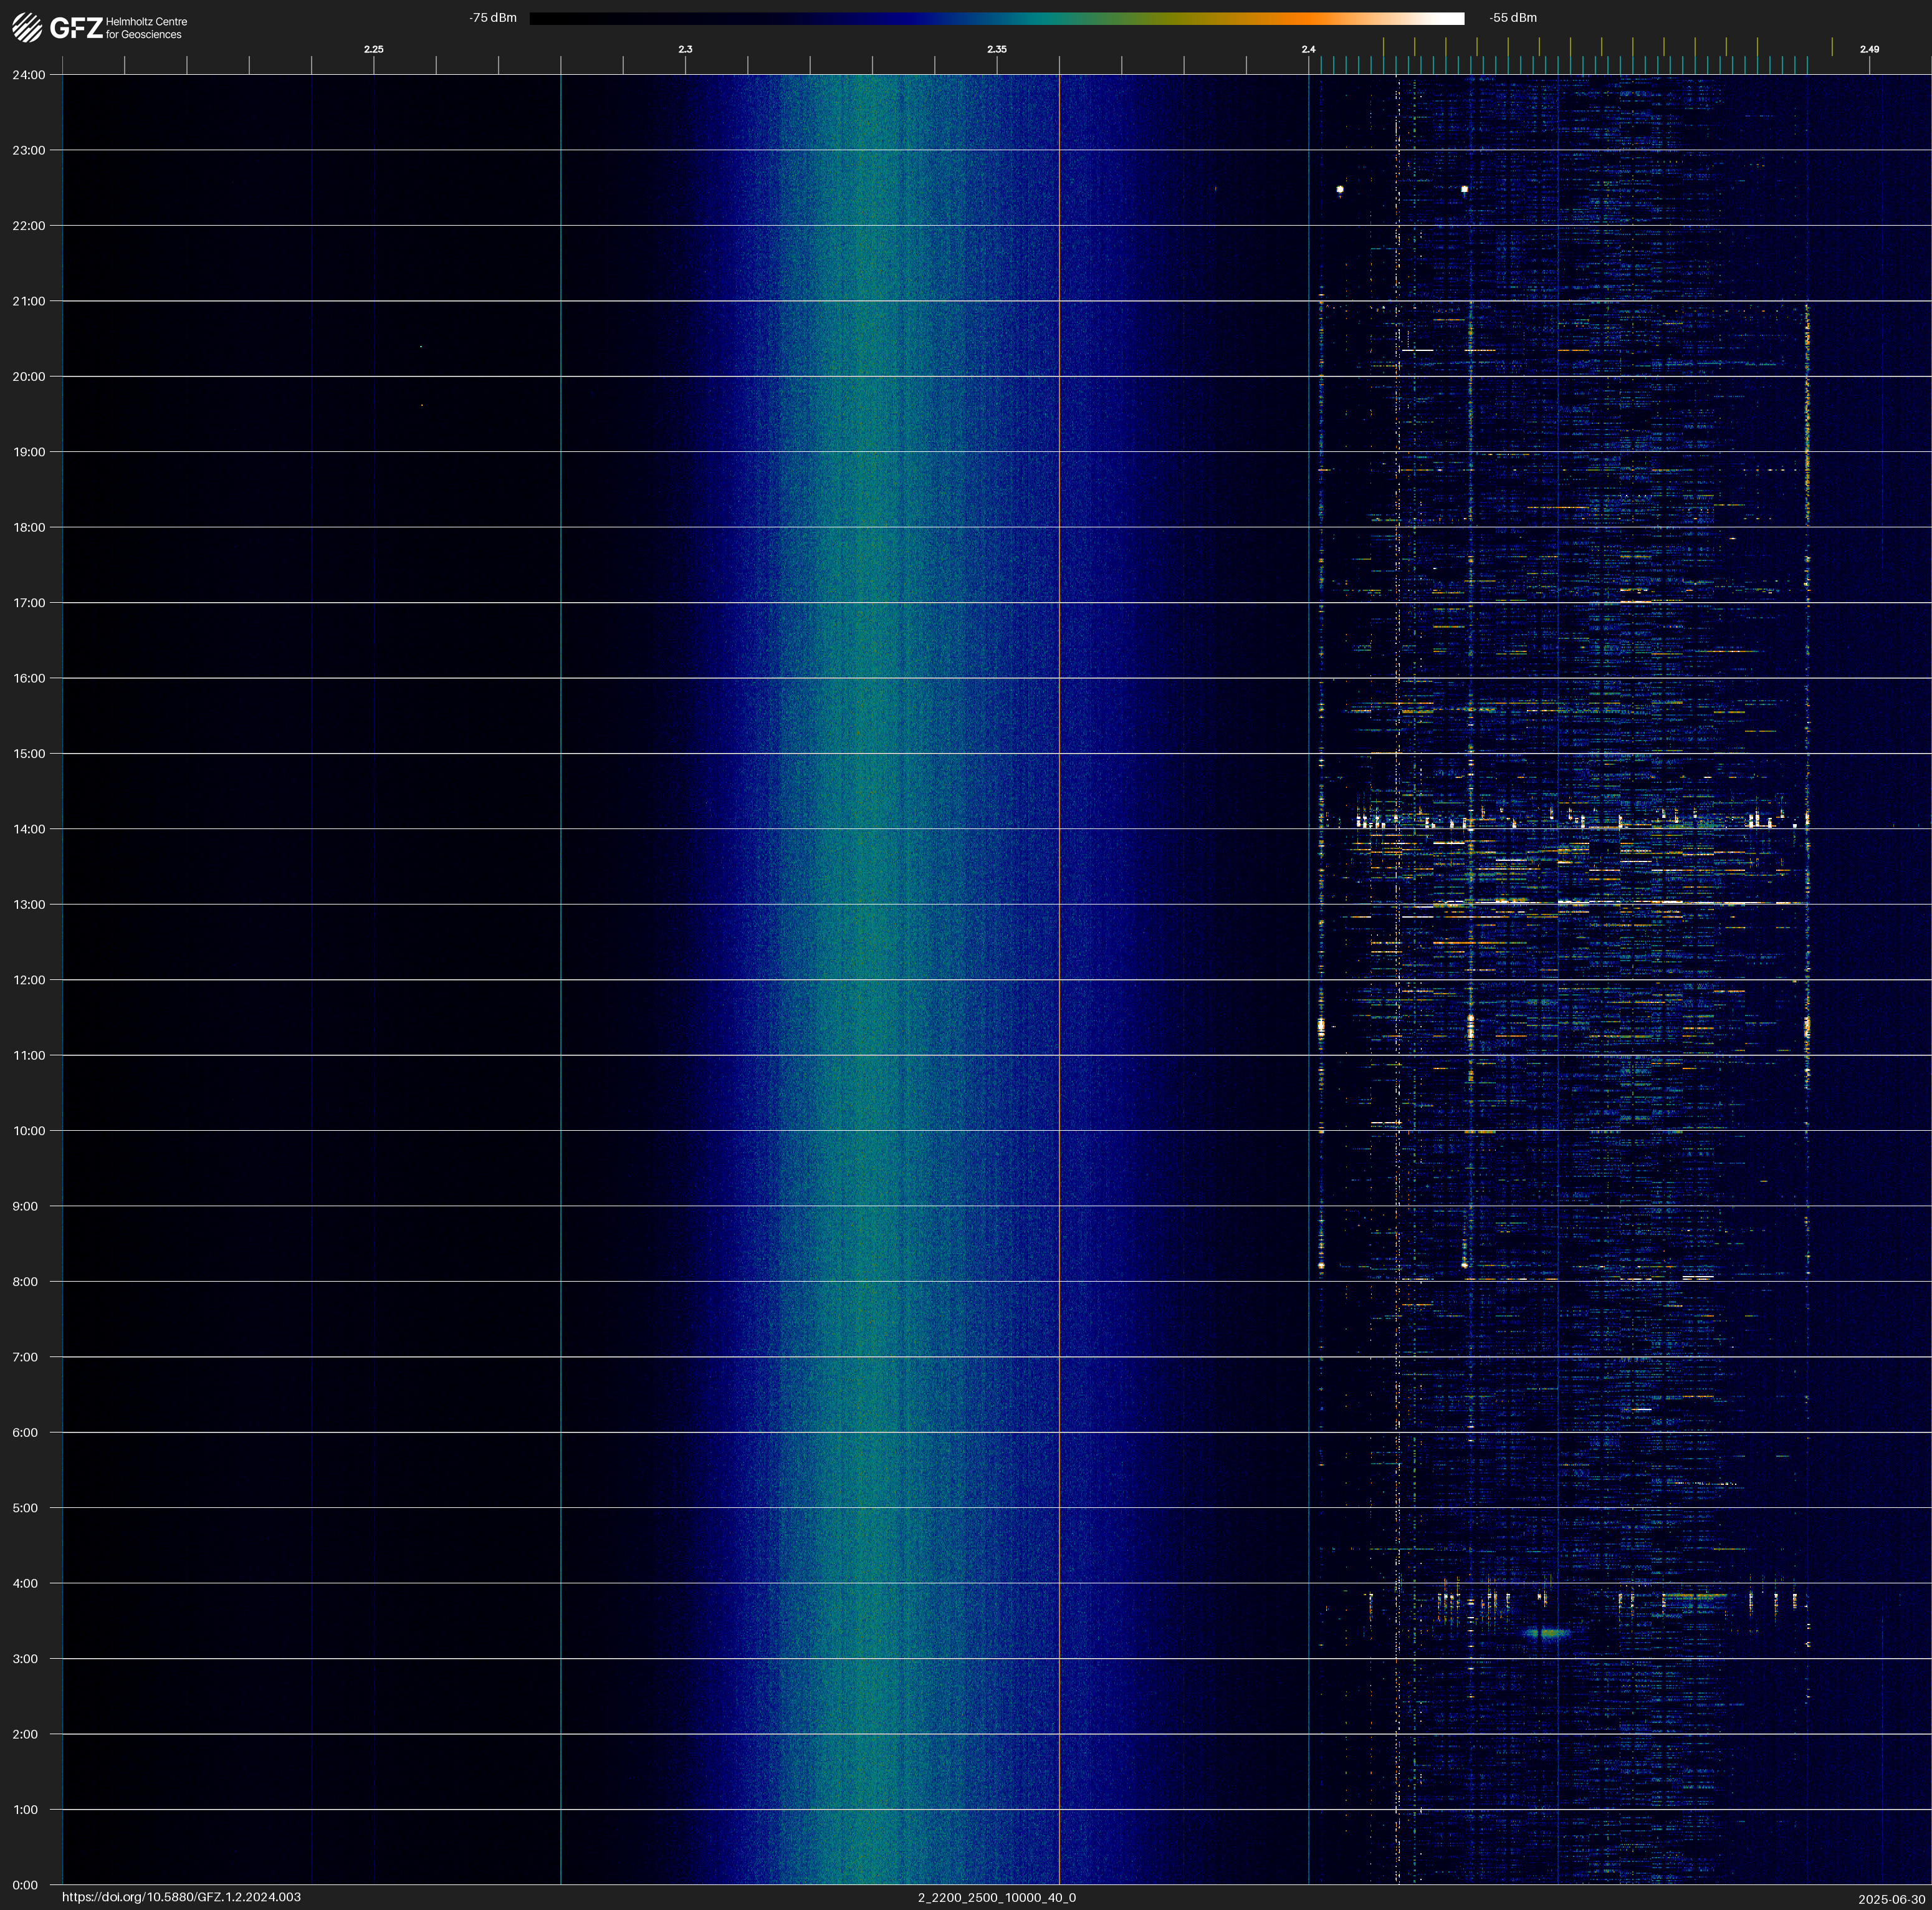1932x1910 pixels.
Task: Select the 2.3 frequency axis label
Action: 685,49
